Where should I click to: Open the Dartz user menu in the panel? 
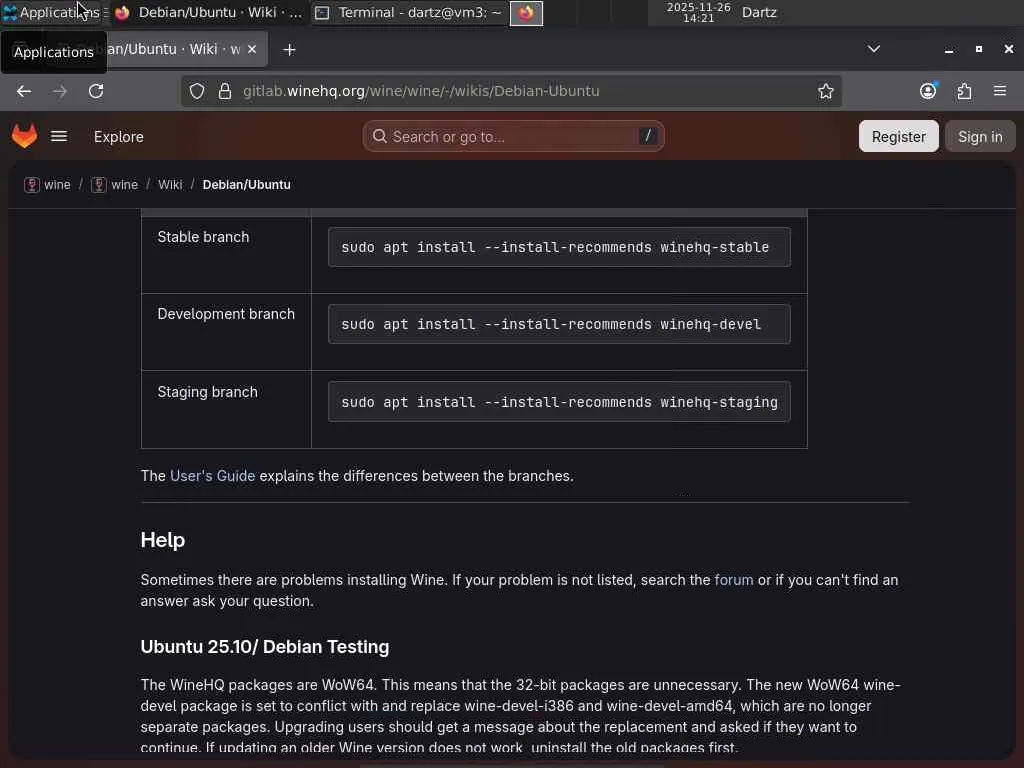click(759, 12)
